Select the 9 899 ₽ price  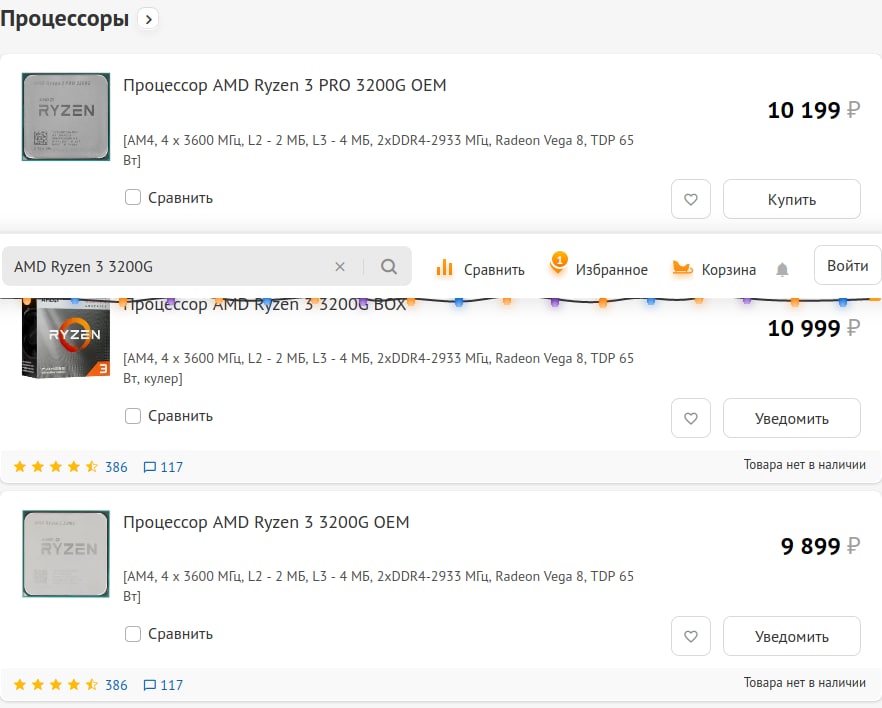coord(821,546)
